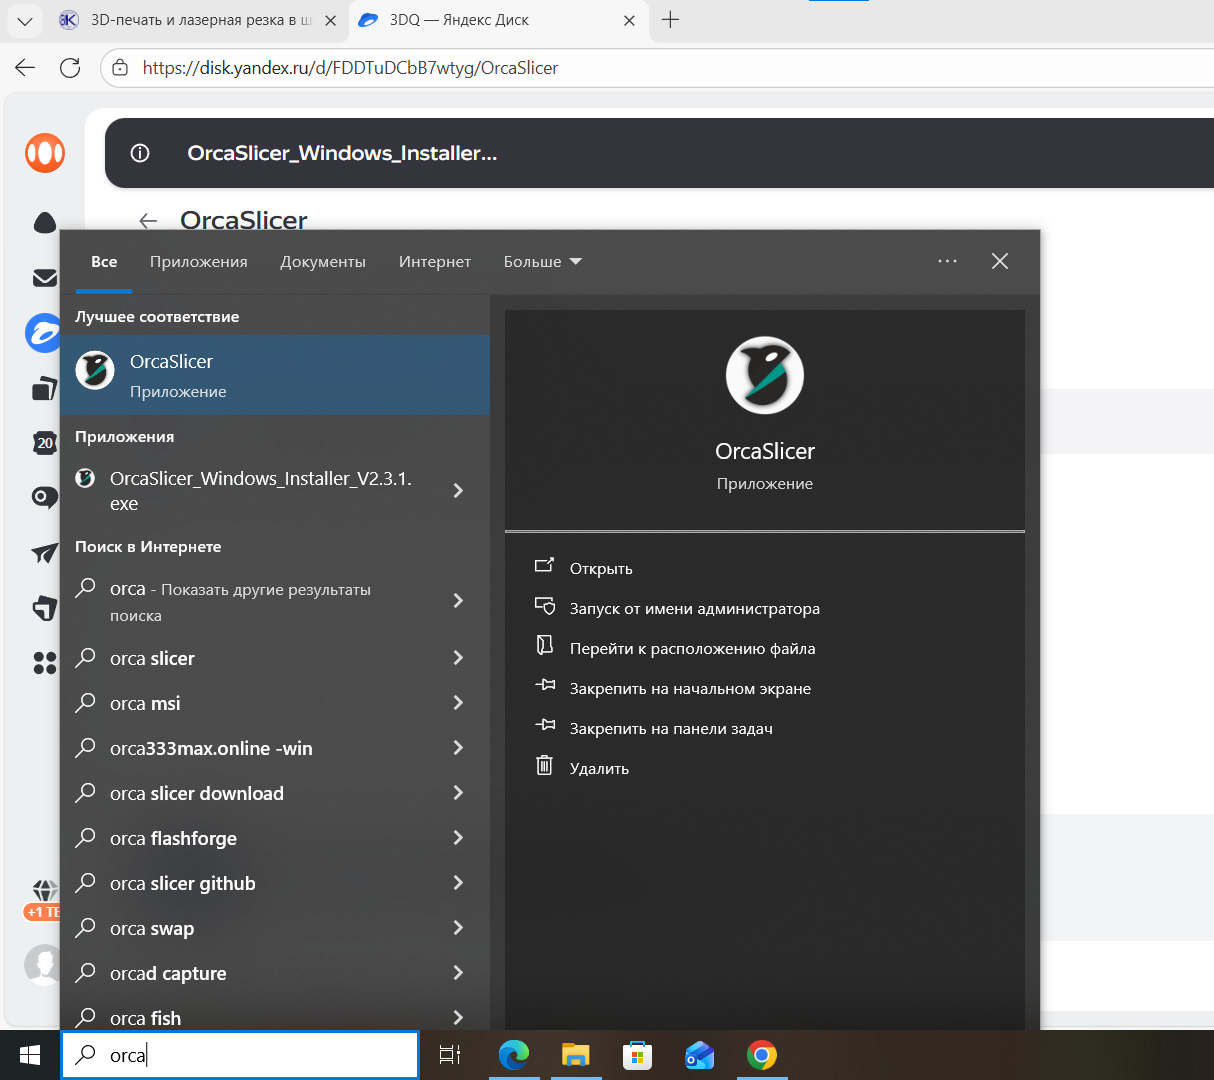
Task: Open Outlook from the taskbar
Action: tap(699, 1055)
